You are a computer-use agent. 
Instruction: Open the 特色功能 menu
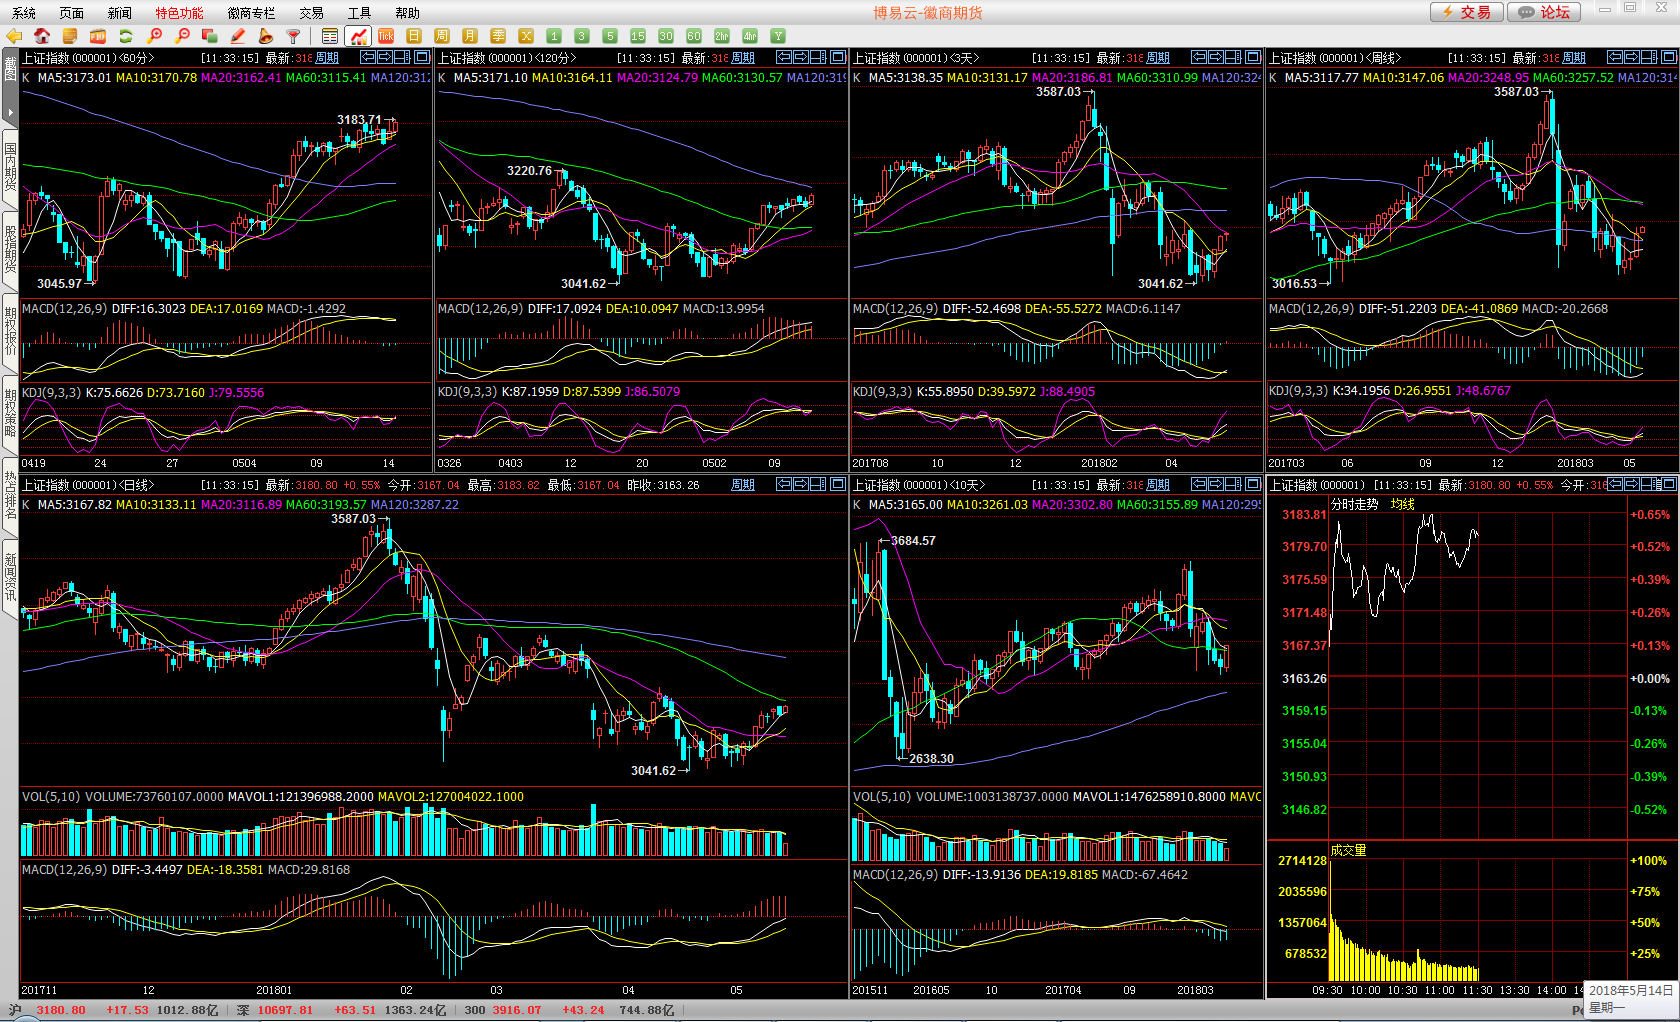click(x=179, y=13)
